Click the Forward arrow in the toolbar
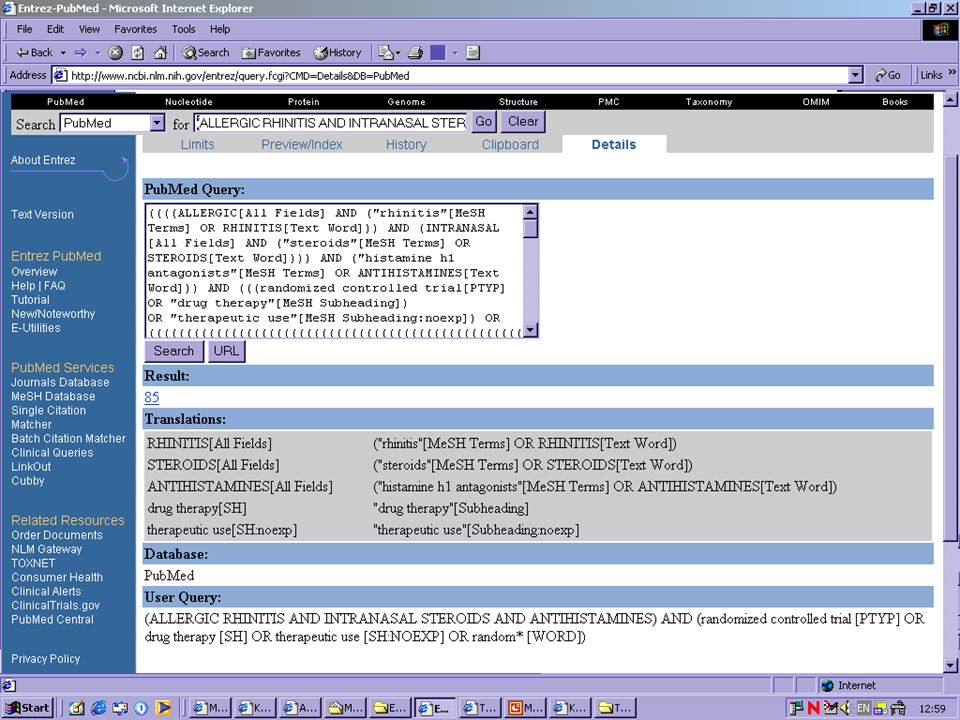Screen dimensions: 960x720 click(80, 53)
